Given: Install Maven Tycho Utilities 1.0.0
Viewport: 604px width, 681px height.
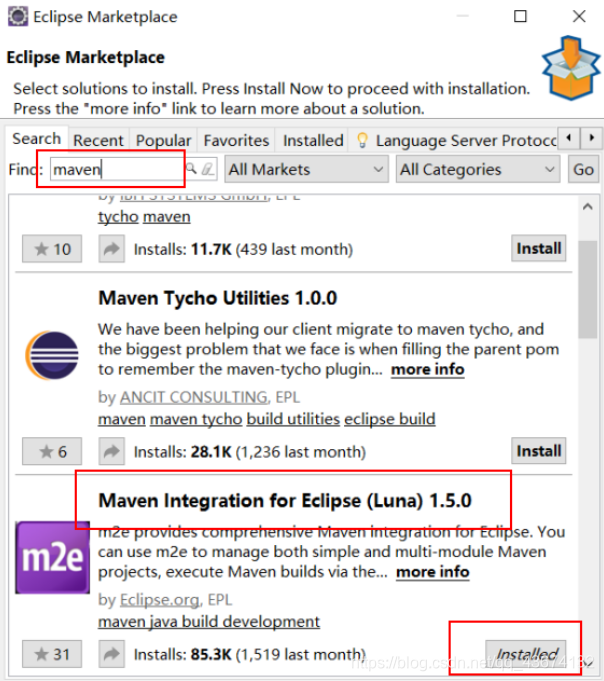Looking at the screenshot, I should 538,451.
